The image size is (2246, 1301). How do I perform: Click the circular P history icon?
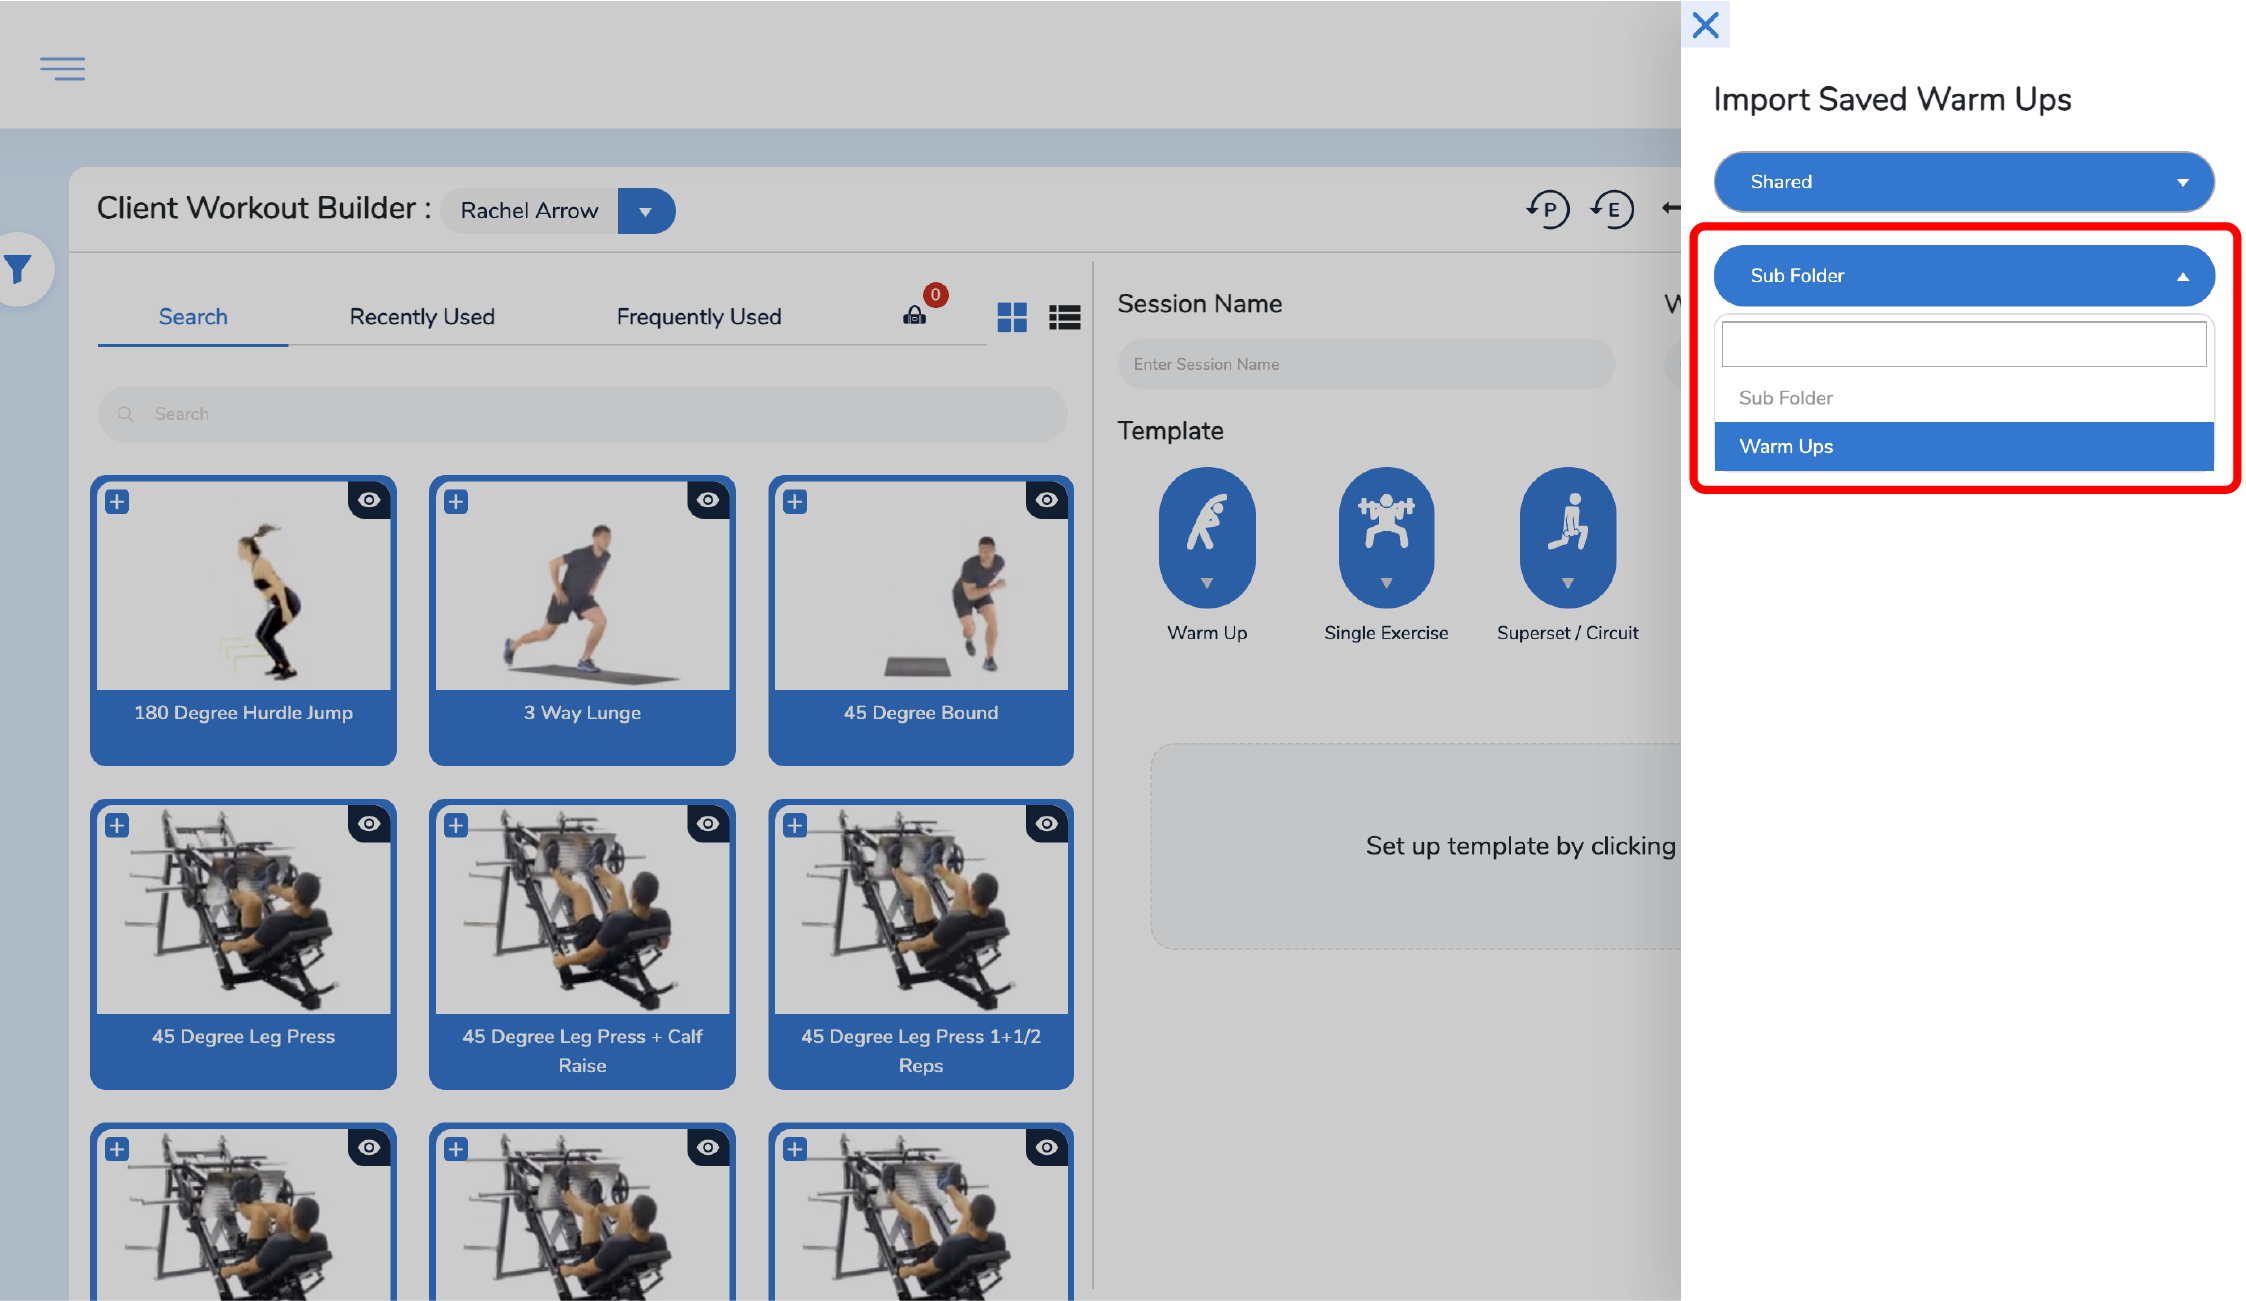[1548, 209]
